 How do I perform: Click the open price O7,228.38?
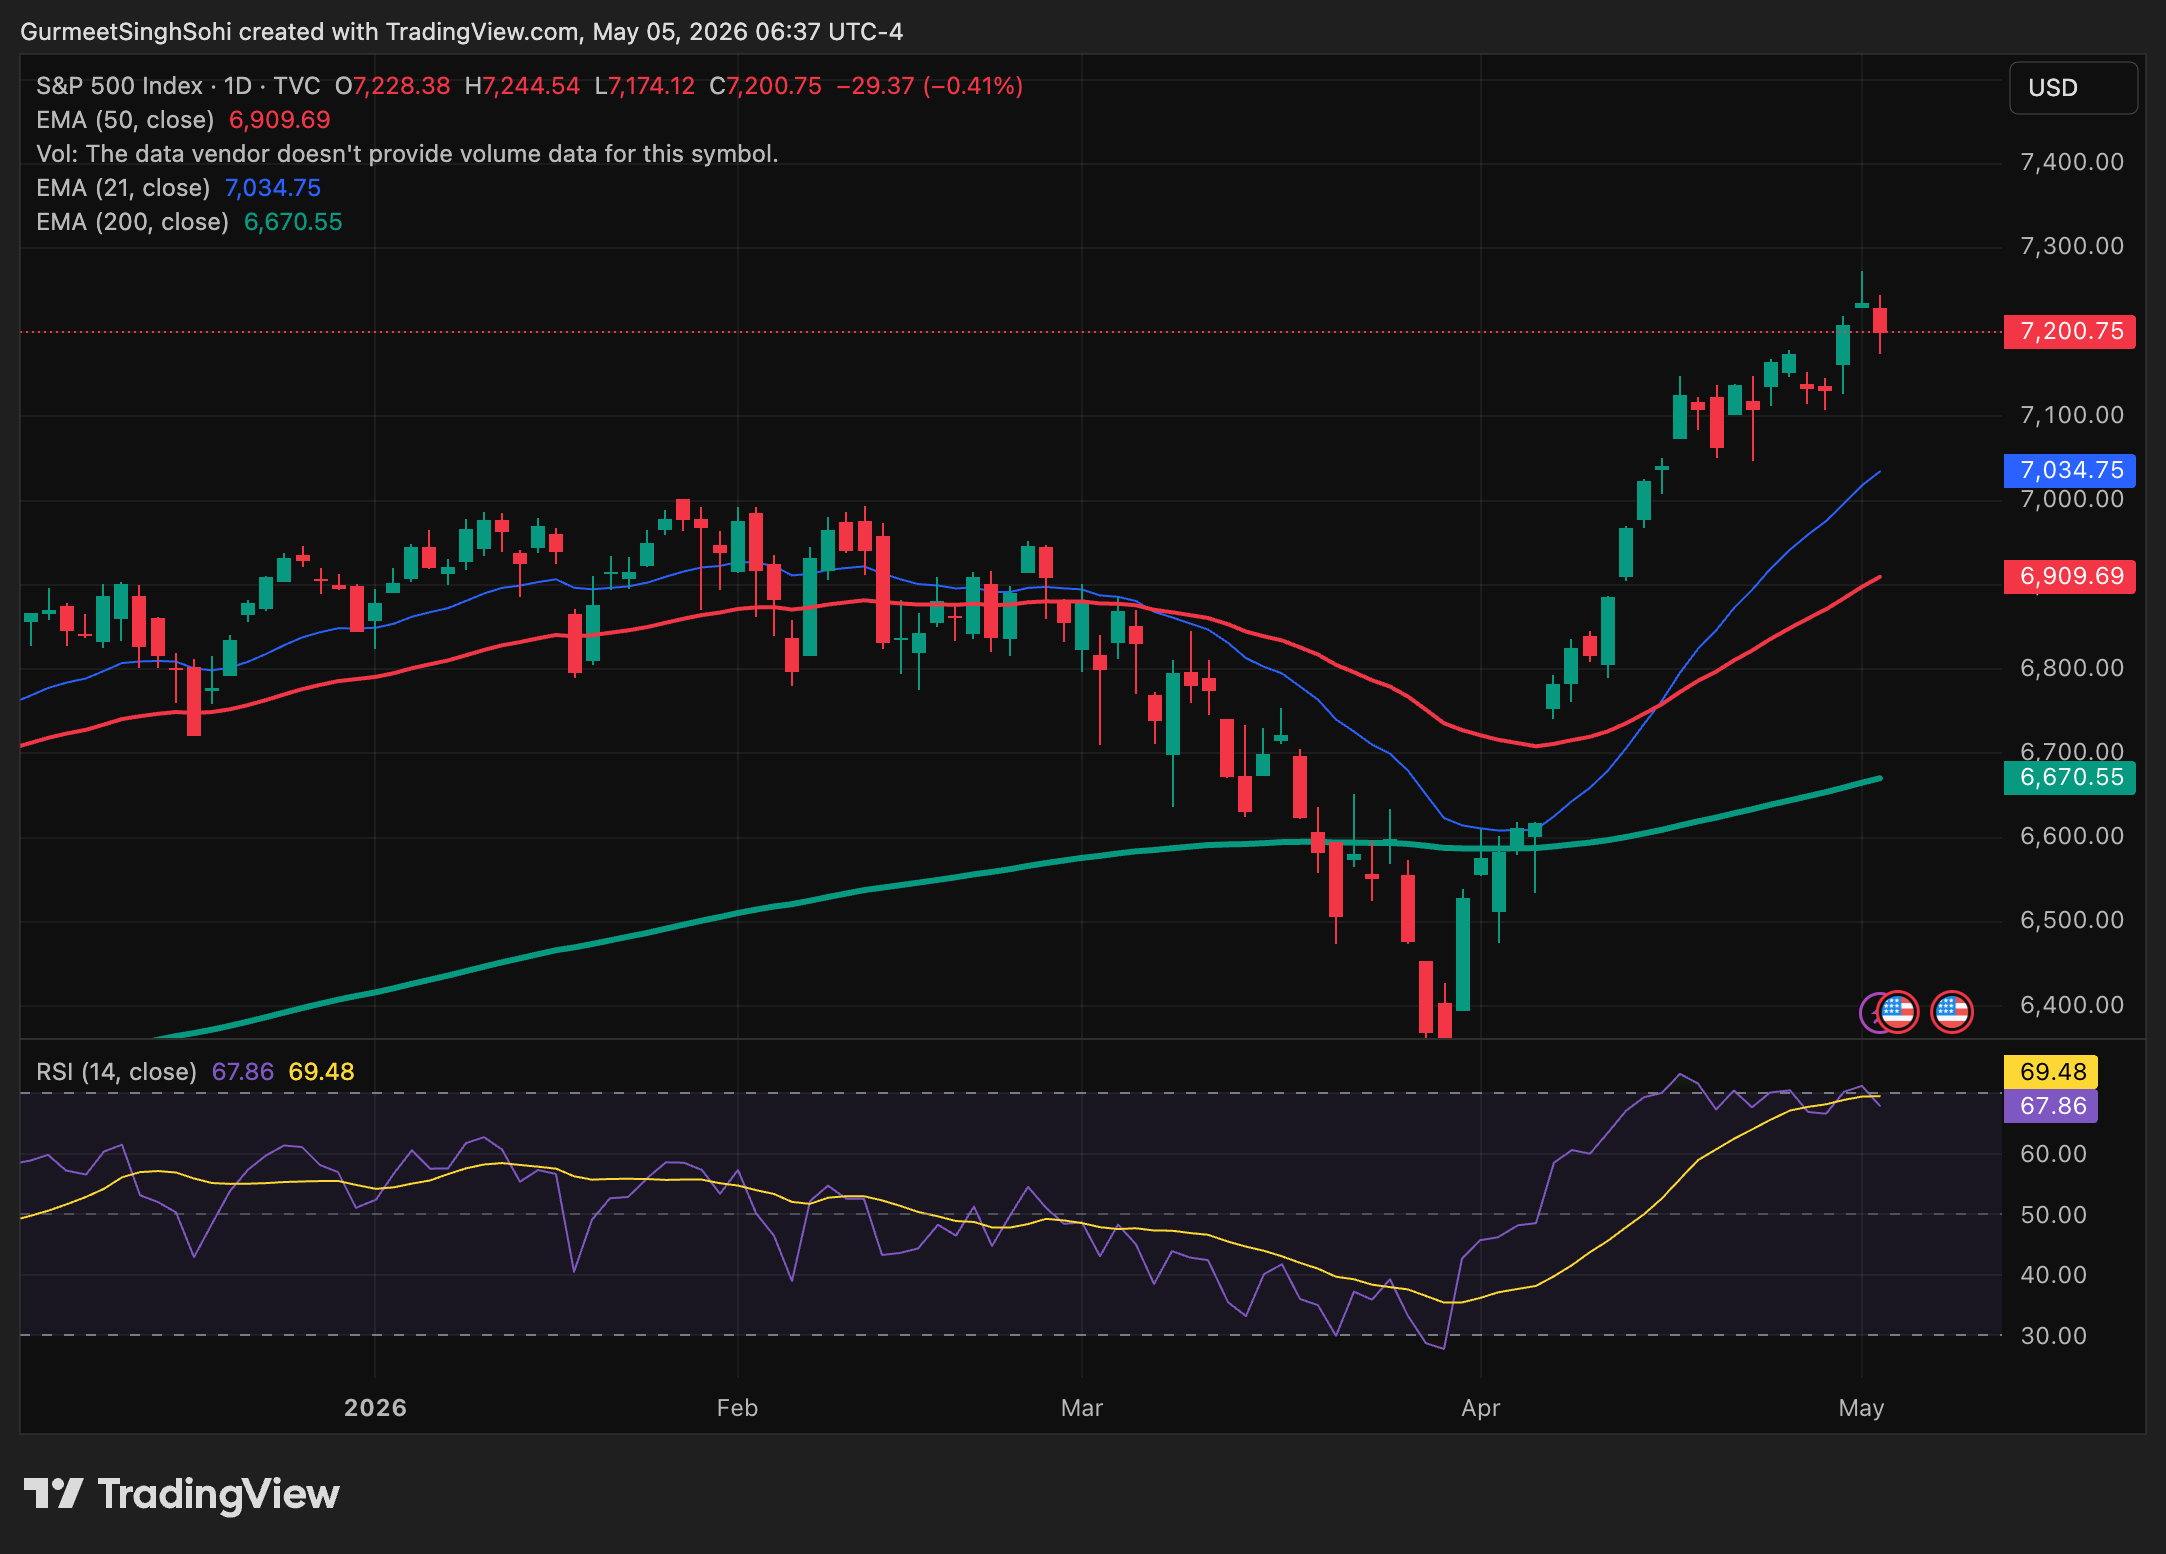392,86
